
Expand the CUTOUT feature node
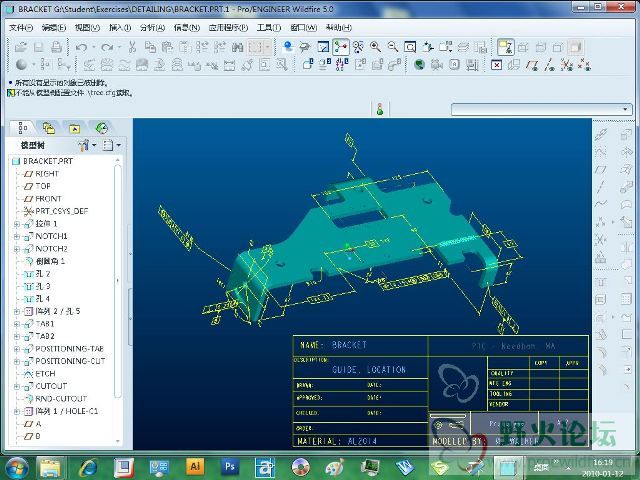[x=17, y=387]
